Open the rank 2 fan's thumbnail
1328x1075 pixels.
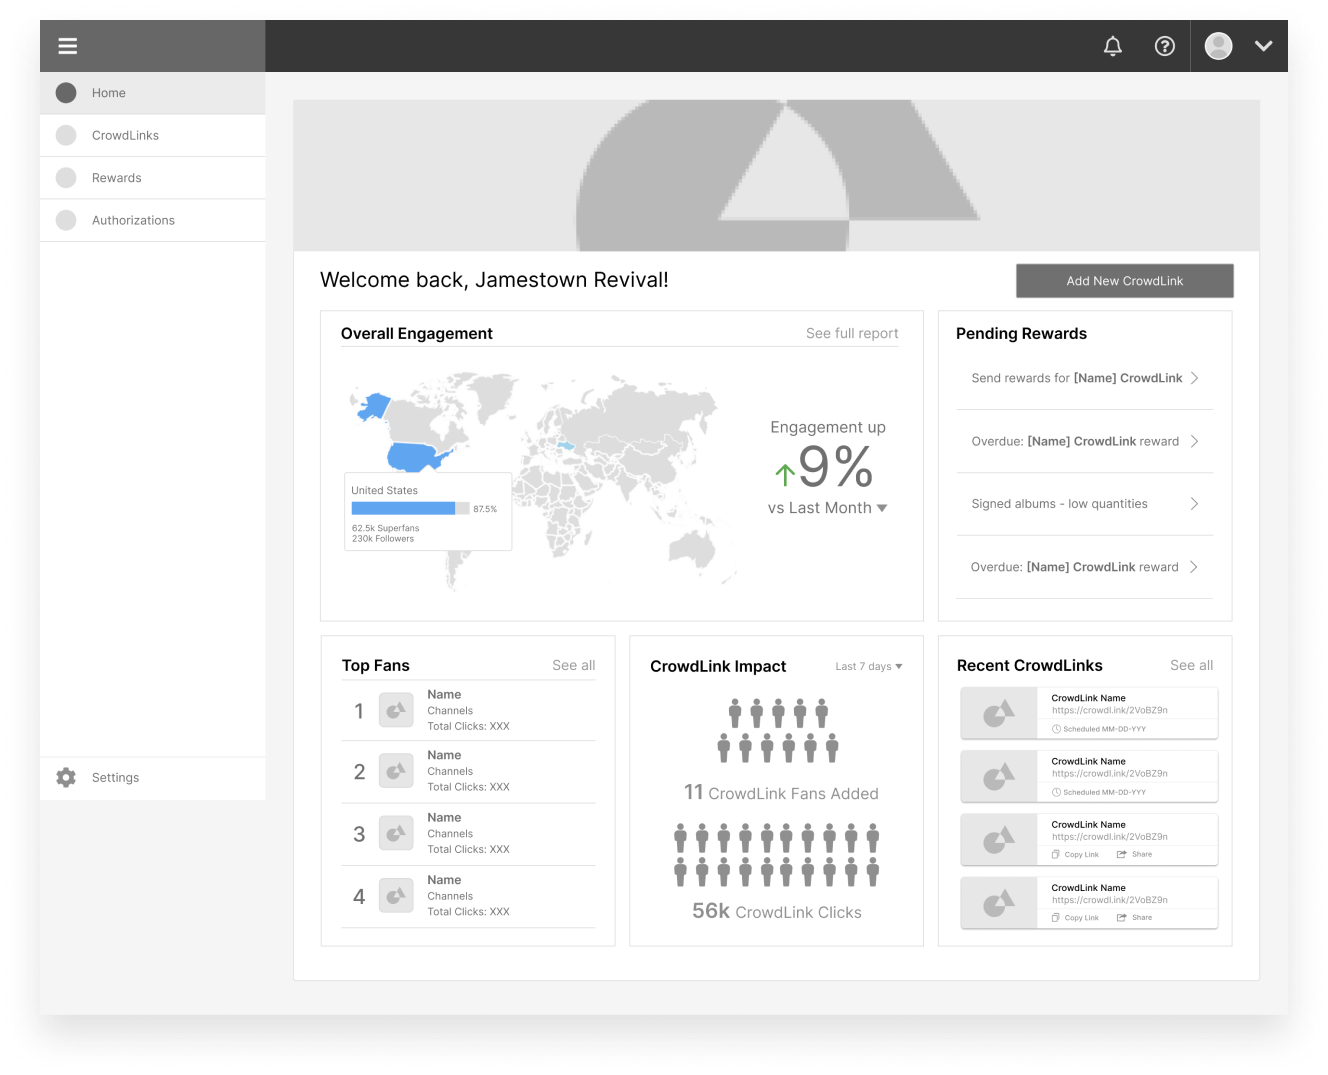click(x=396, y=771)
